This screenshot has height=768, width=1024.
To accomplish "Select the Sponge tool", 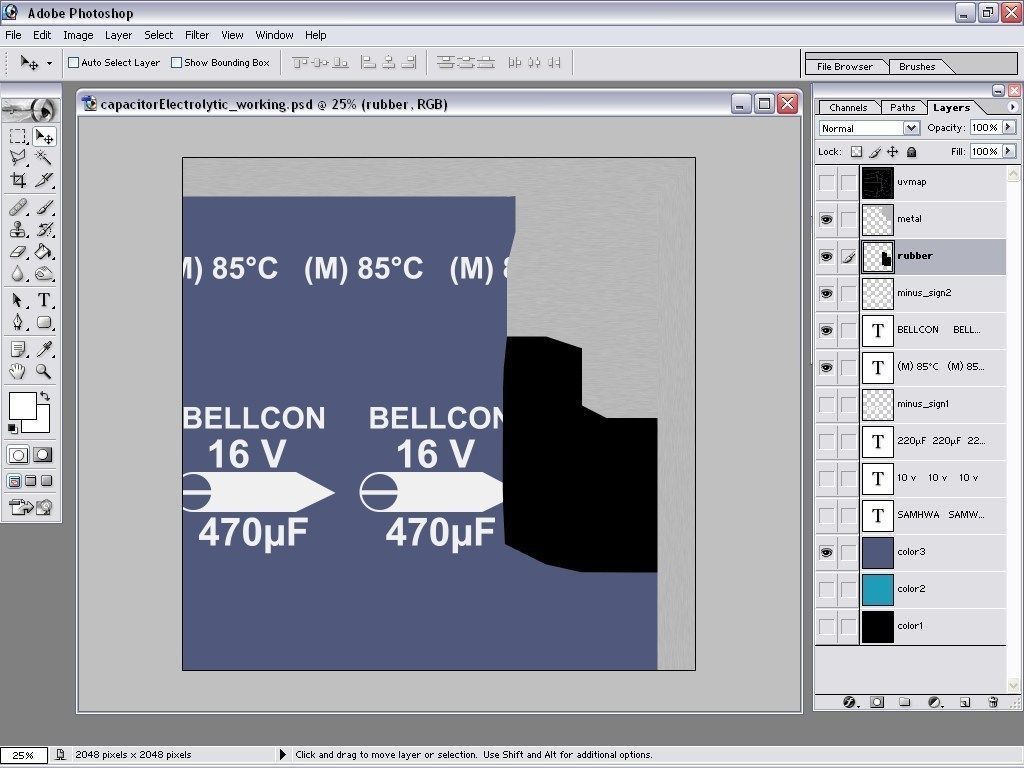I will [x=44, y=274].
